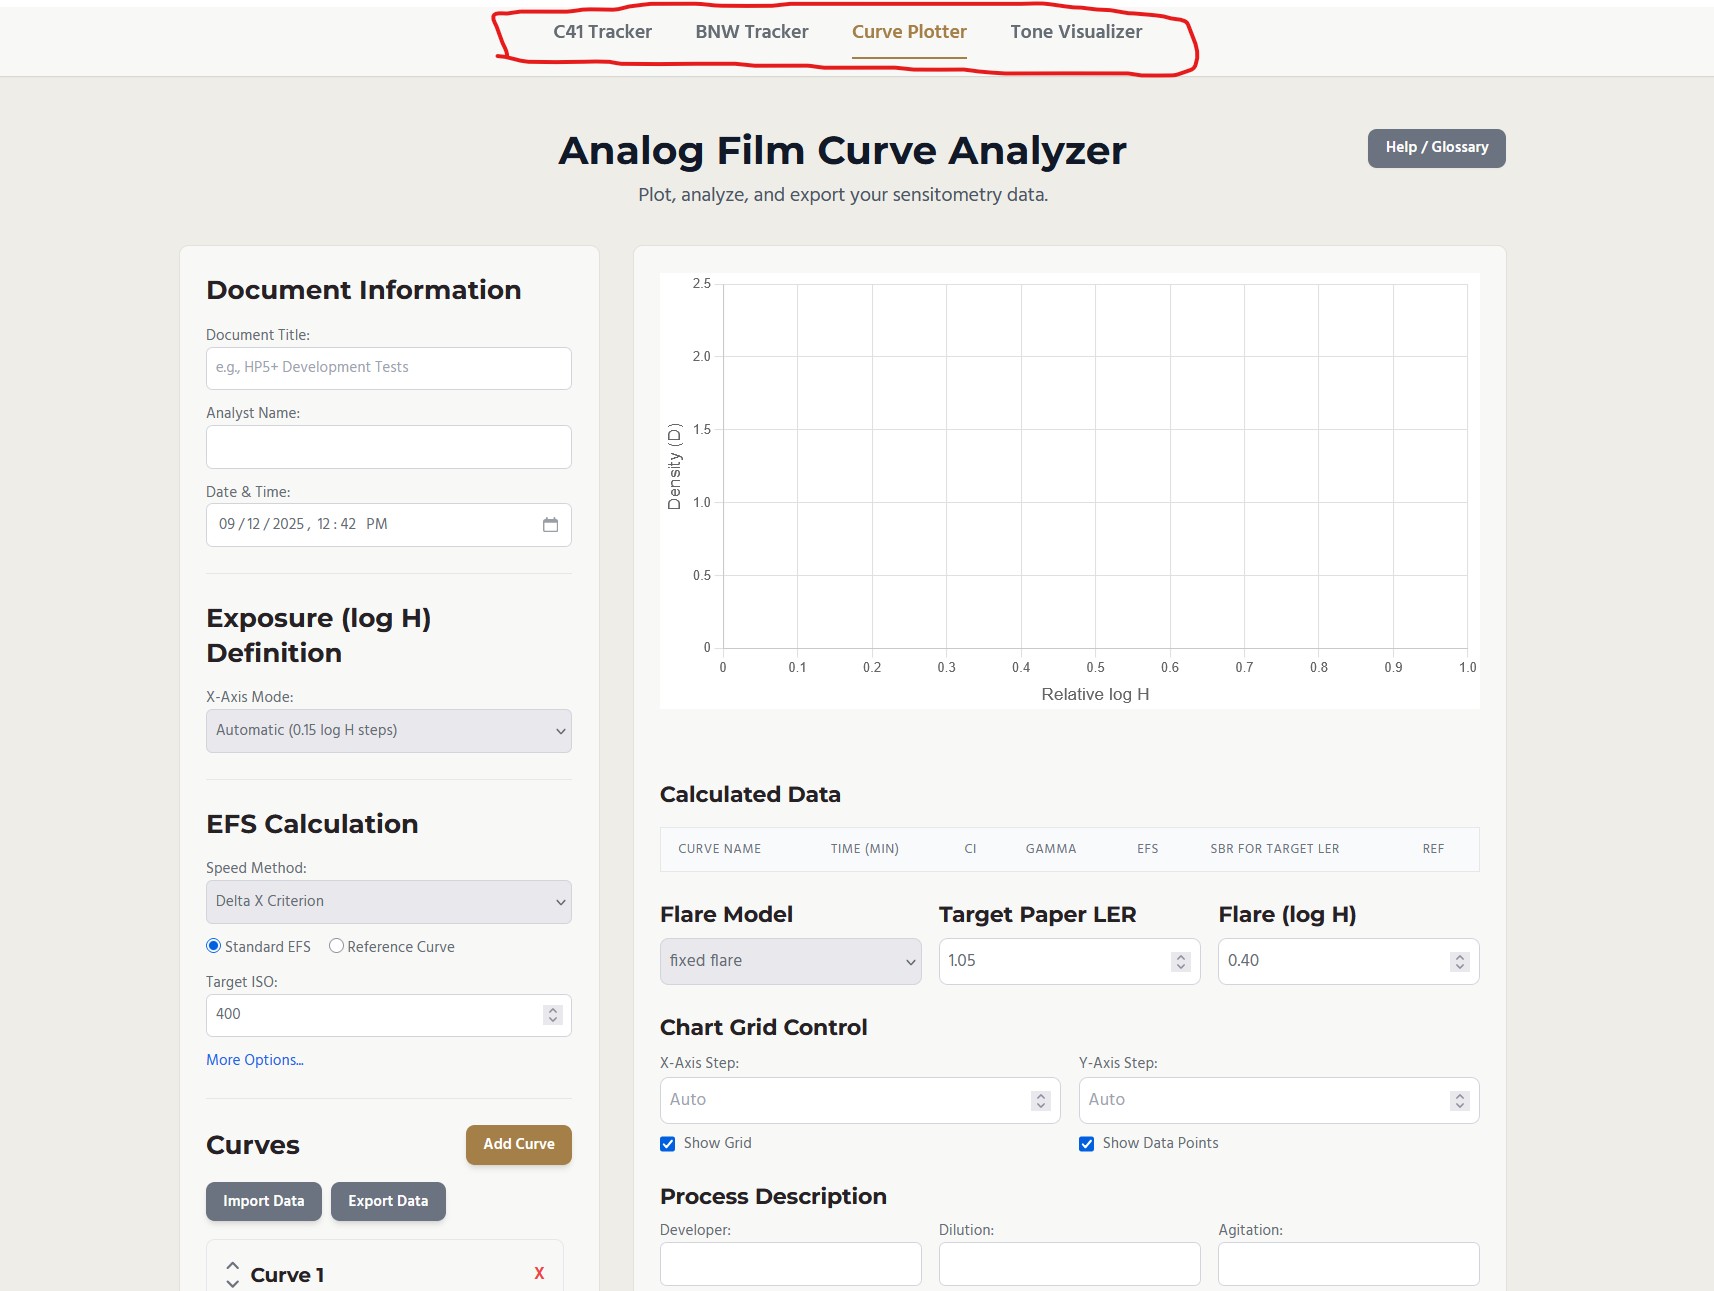Click the X-Axis Step spinner arrows
The height and width of the screenshot is (1291, 1714).
[x=1041, y=1100]
